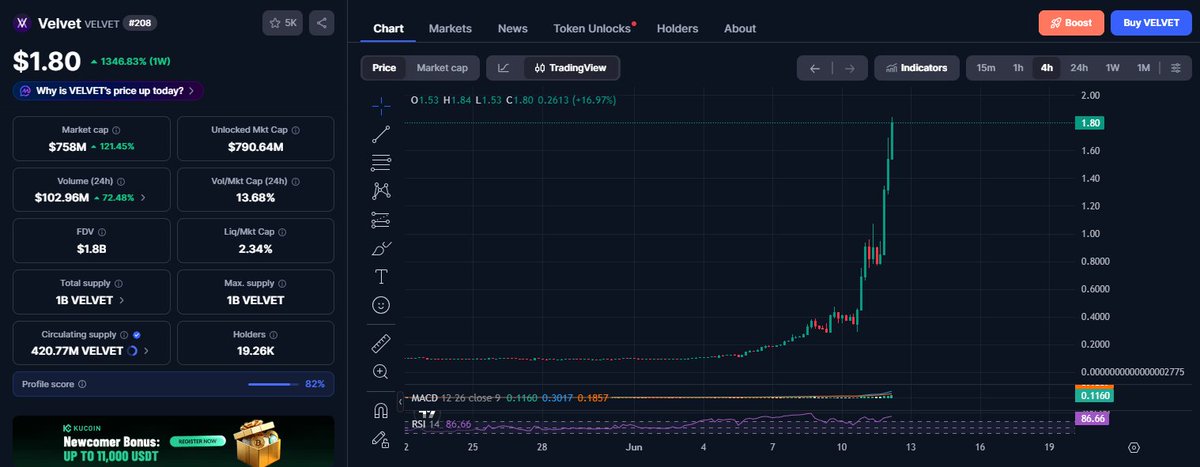1200x467 pixels.
Task: Set chart interval to 15m
Action: (986, 68)
